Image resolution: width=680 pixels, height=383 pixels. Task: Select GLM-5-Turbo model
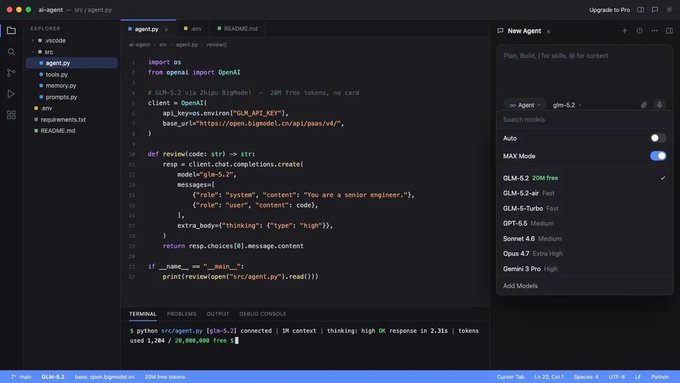click(584, 208)
